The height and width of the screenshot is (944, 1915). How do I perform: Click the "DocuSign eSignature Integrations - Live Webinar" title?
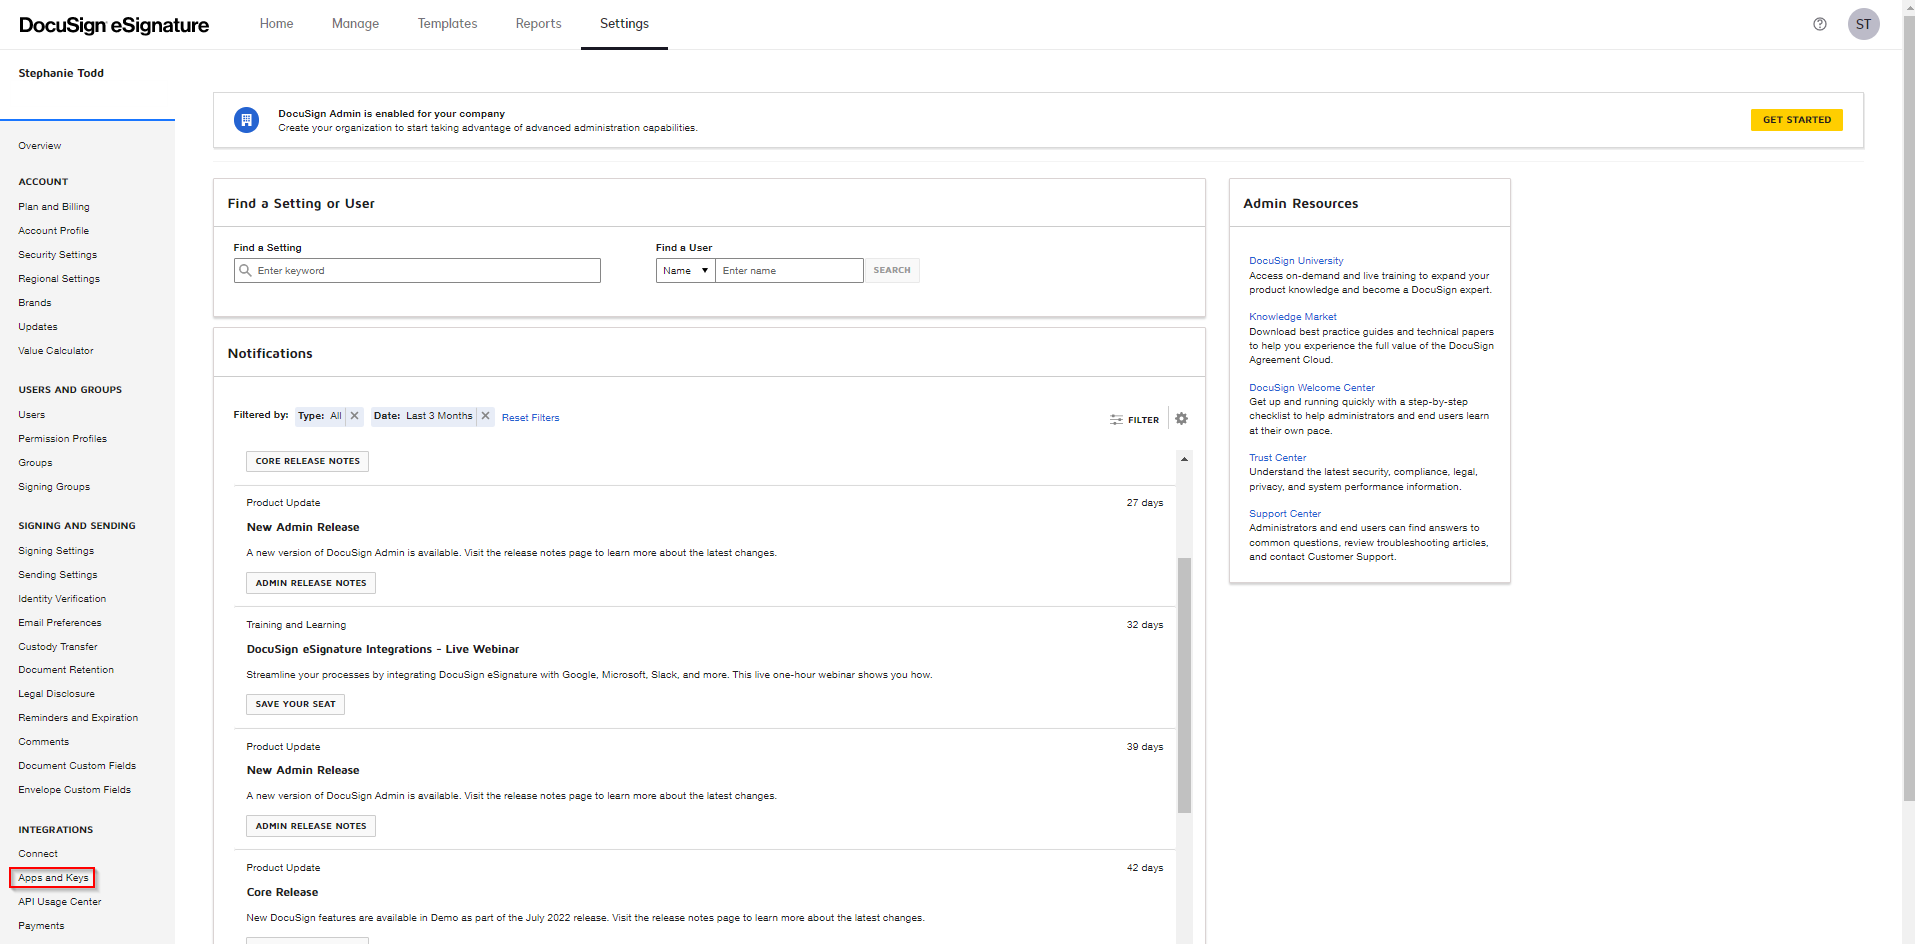(383, 649)
